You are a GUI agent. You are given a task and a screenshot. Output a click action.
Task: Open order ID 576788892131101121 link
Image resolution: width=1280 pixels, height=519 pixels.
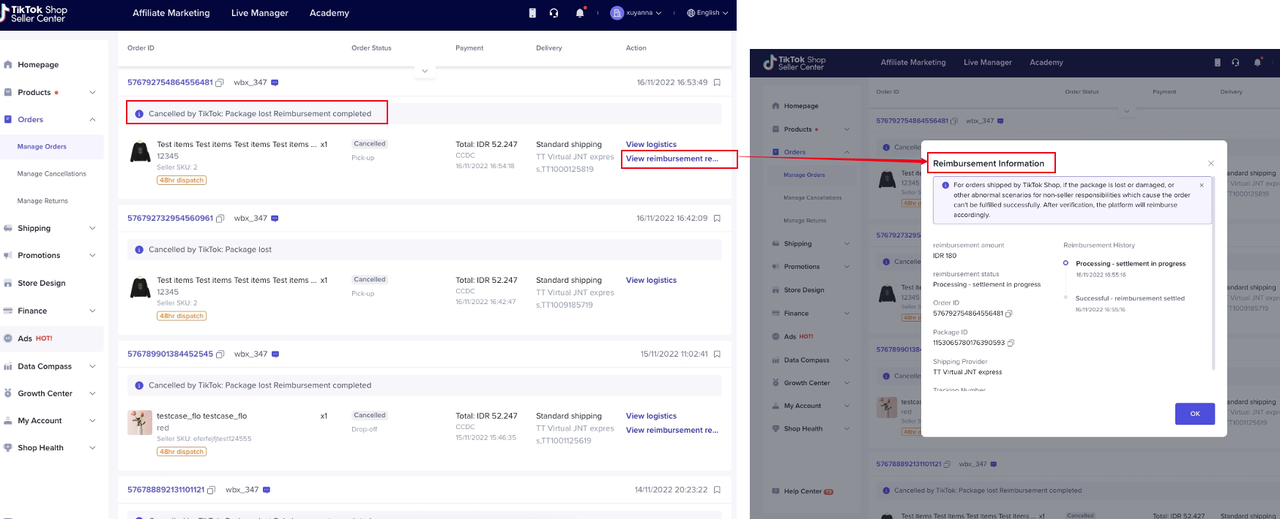point(165,490)
